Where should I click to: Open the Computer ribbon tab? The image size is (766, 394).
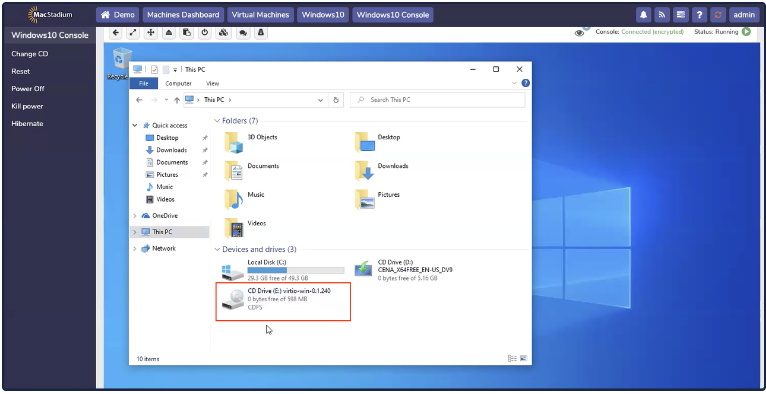178,83
